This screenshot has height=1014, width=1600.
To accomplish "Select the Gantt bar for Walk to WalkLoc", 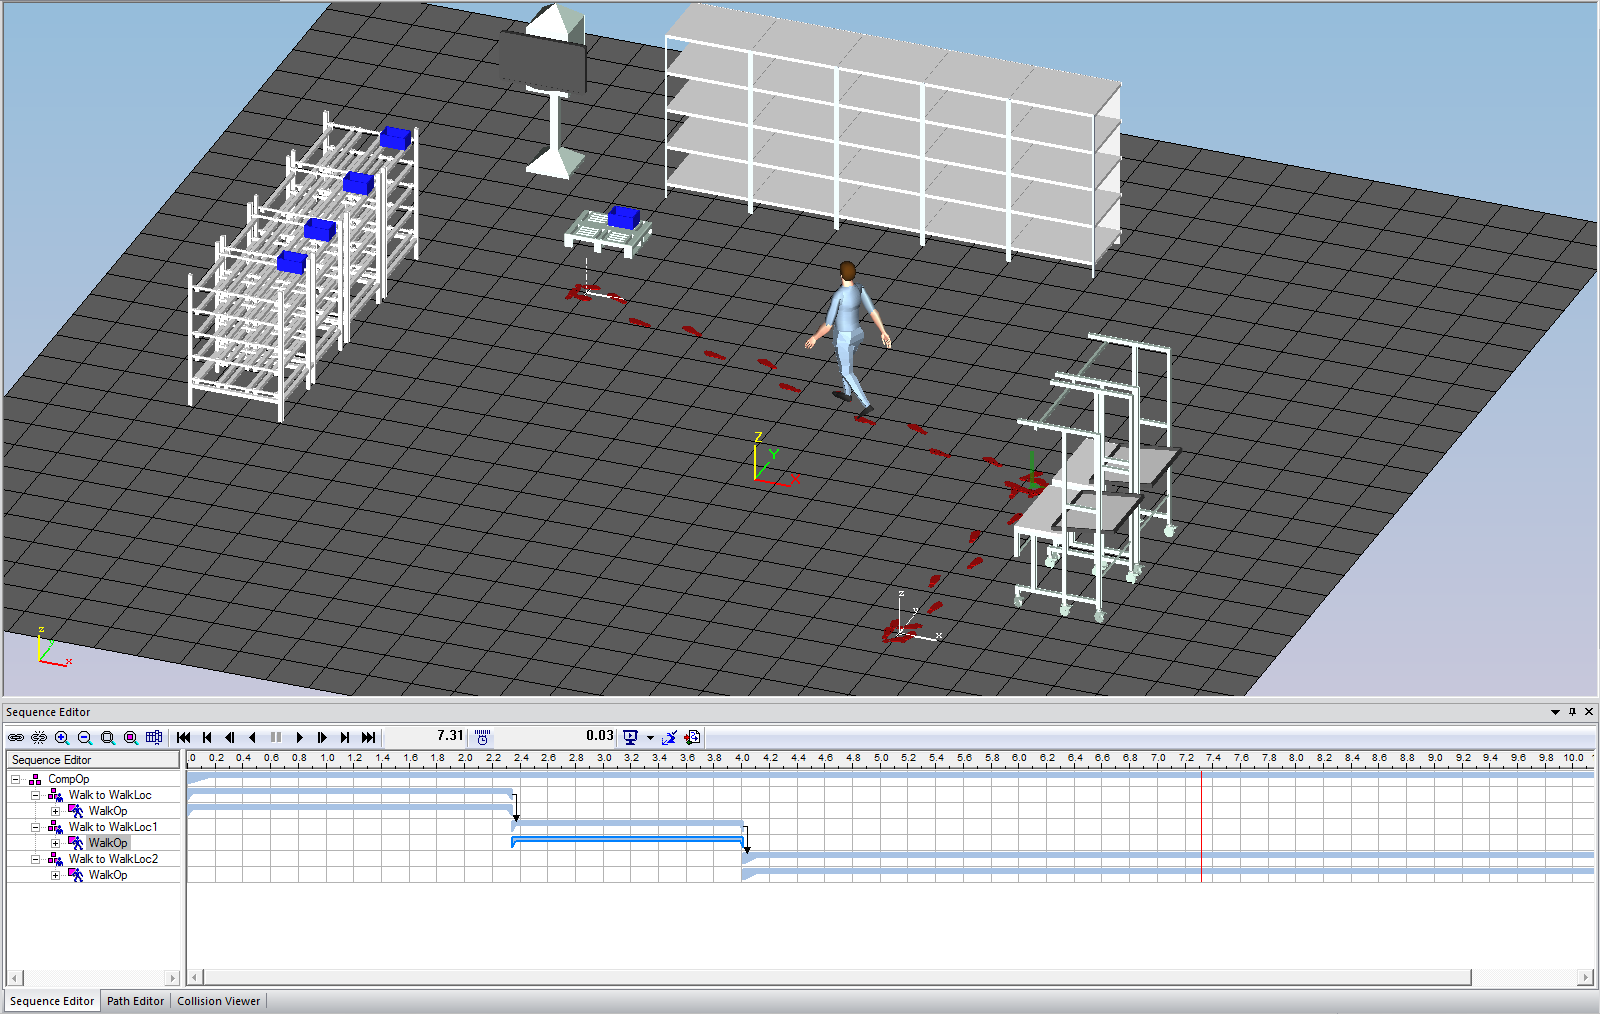I will click(350, 792).
